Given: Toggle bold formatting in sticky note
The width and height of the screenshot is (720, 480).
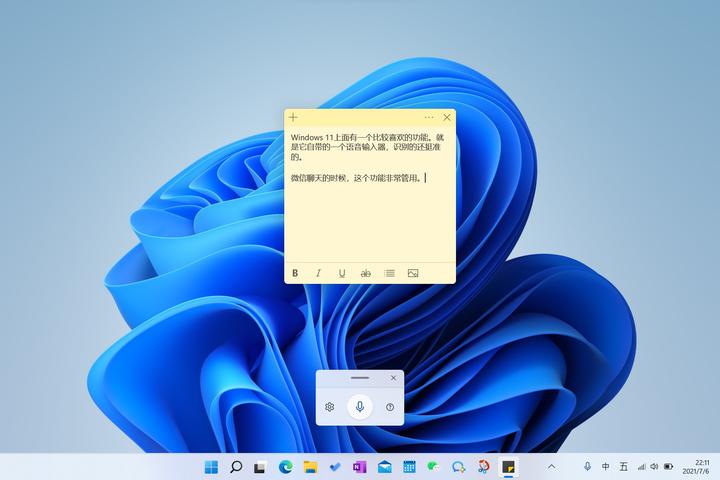Looking at the screenshot, I should click(295, 273).
